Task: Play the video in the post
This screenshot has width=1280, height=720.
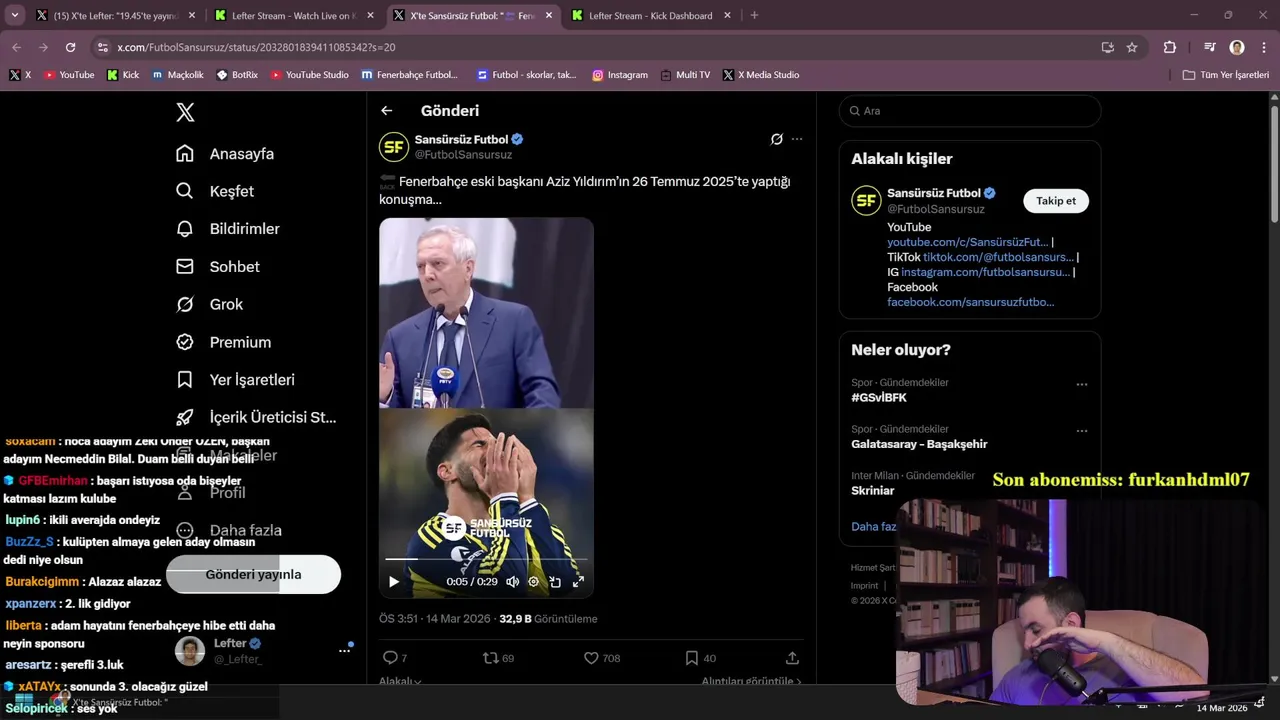Action: 394,581
